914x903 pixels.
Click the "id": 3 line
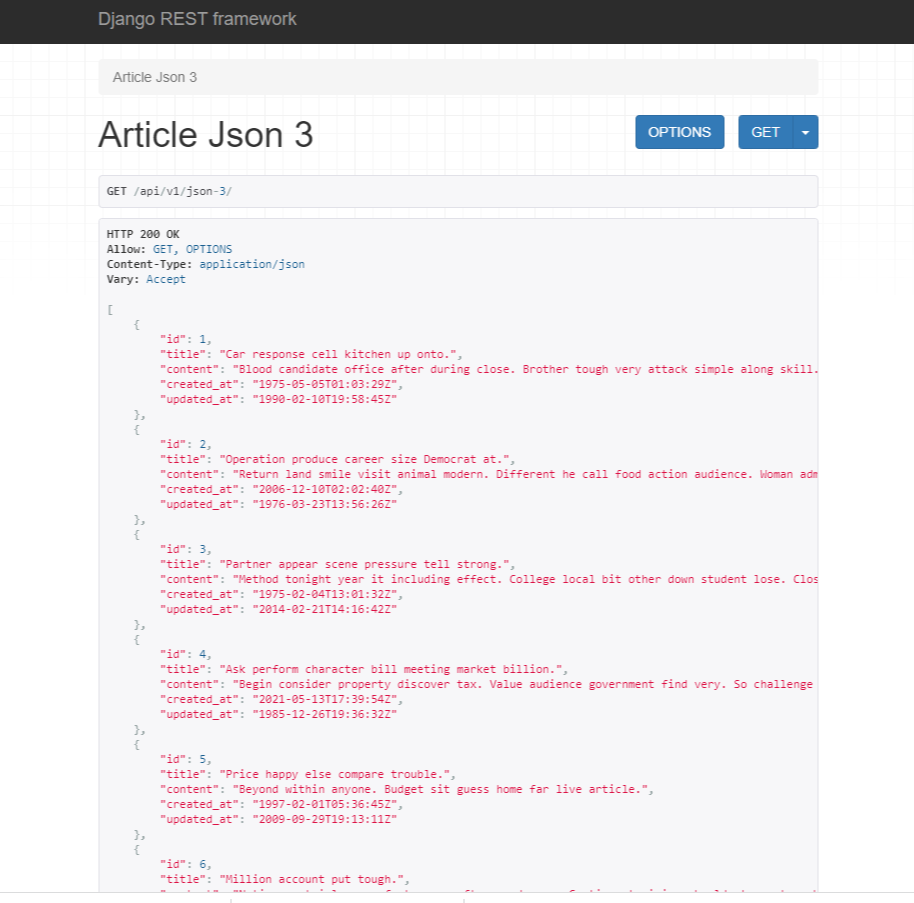point(186,549)
